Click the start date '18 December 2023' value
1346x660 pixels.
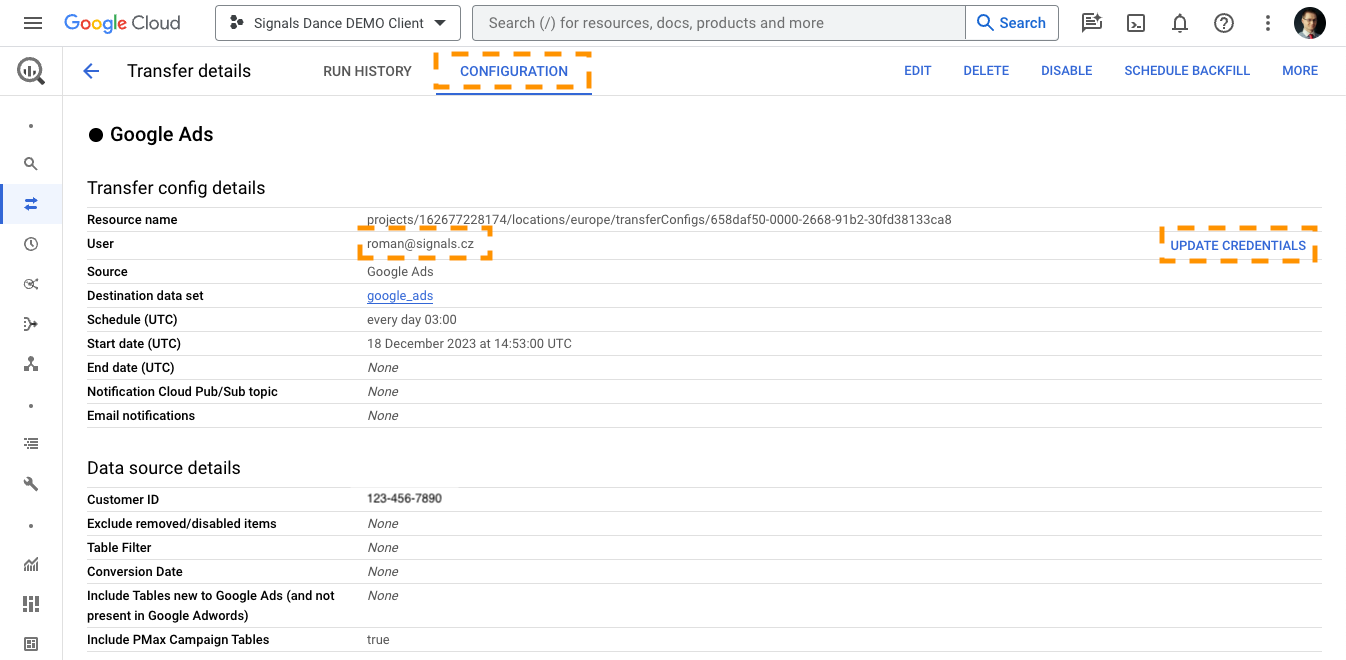point(469,344)
